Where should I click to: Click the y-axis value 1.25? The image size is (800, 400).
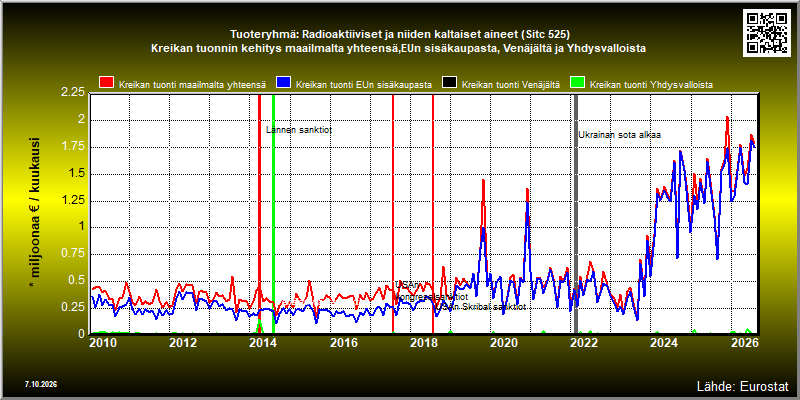click(73, 200)
